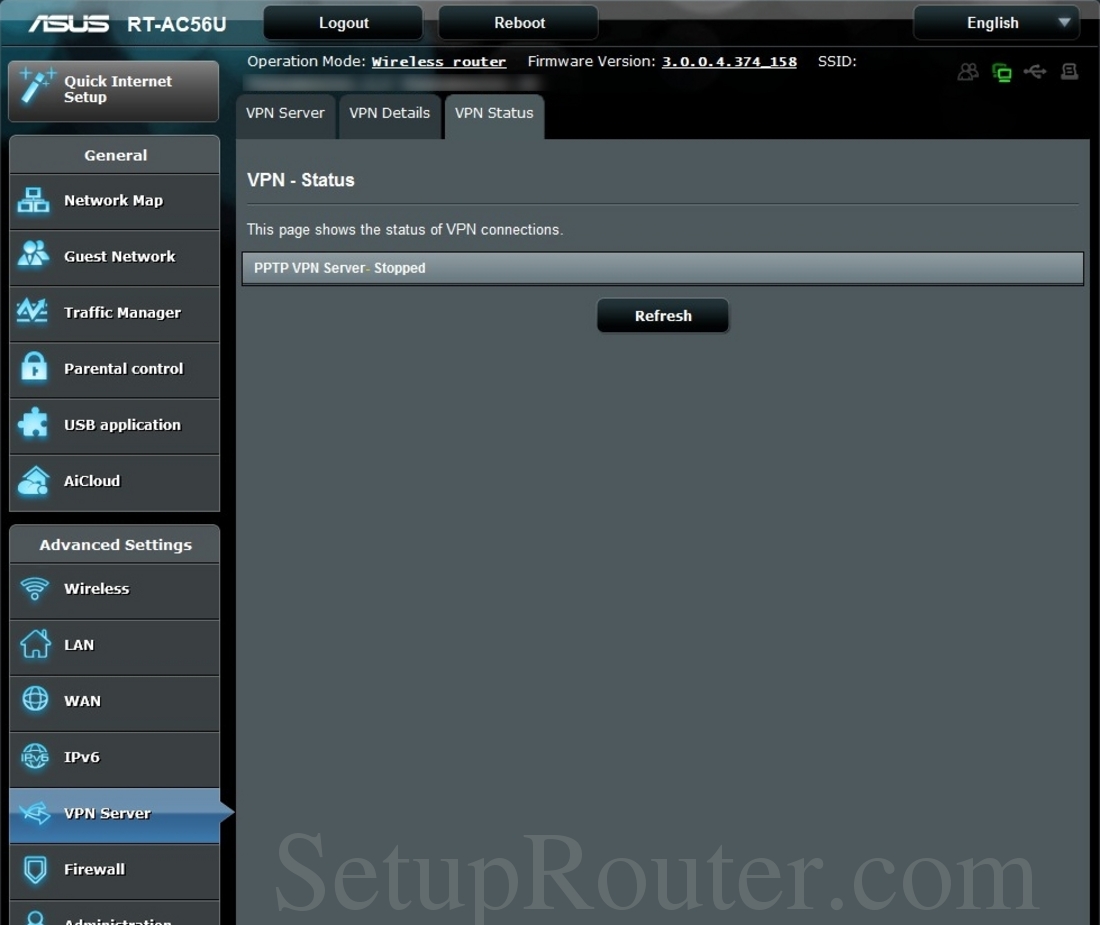The image size is (1100, 925).
Task: Click the PPTP VPN Server Stopped row
Action: tap(662, 268)
